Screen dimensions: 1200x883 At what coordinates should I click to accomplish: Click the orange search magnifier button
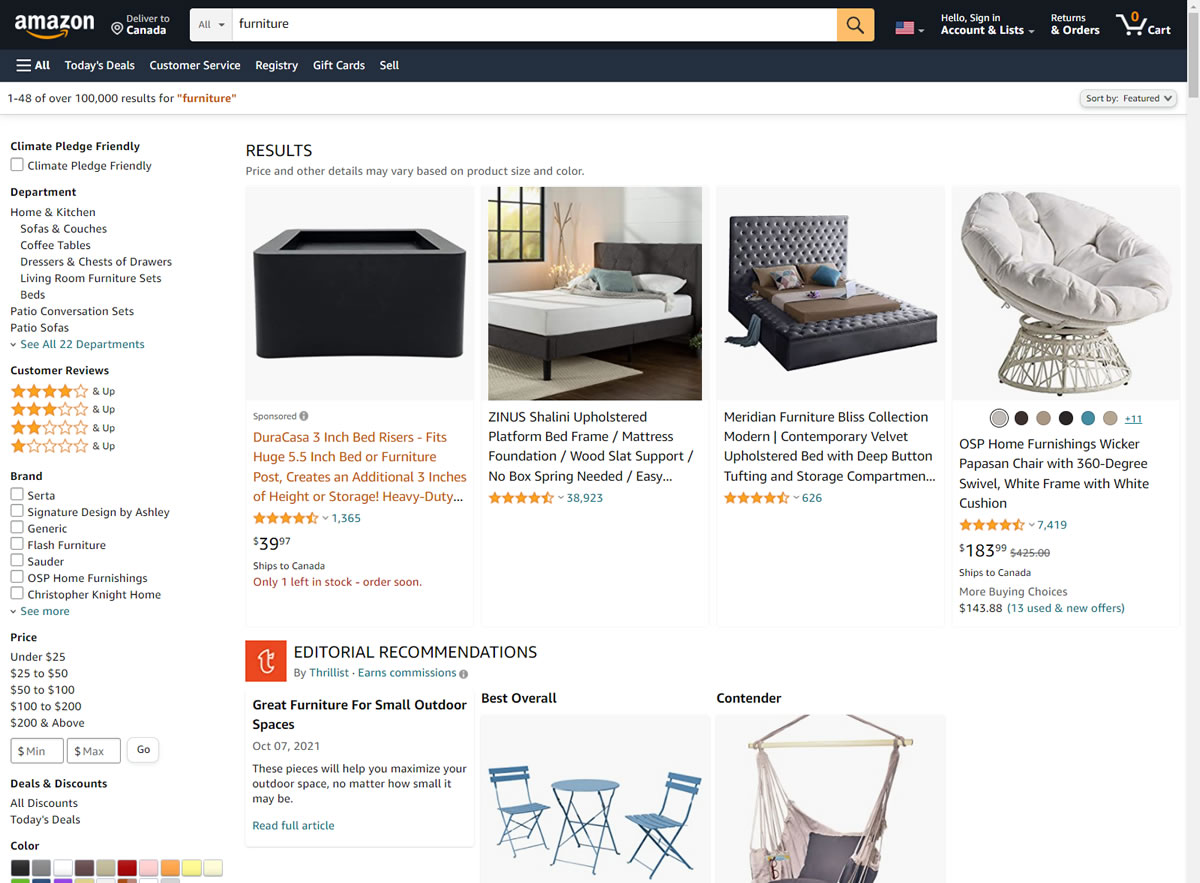[x=855, y=25]
